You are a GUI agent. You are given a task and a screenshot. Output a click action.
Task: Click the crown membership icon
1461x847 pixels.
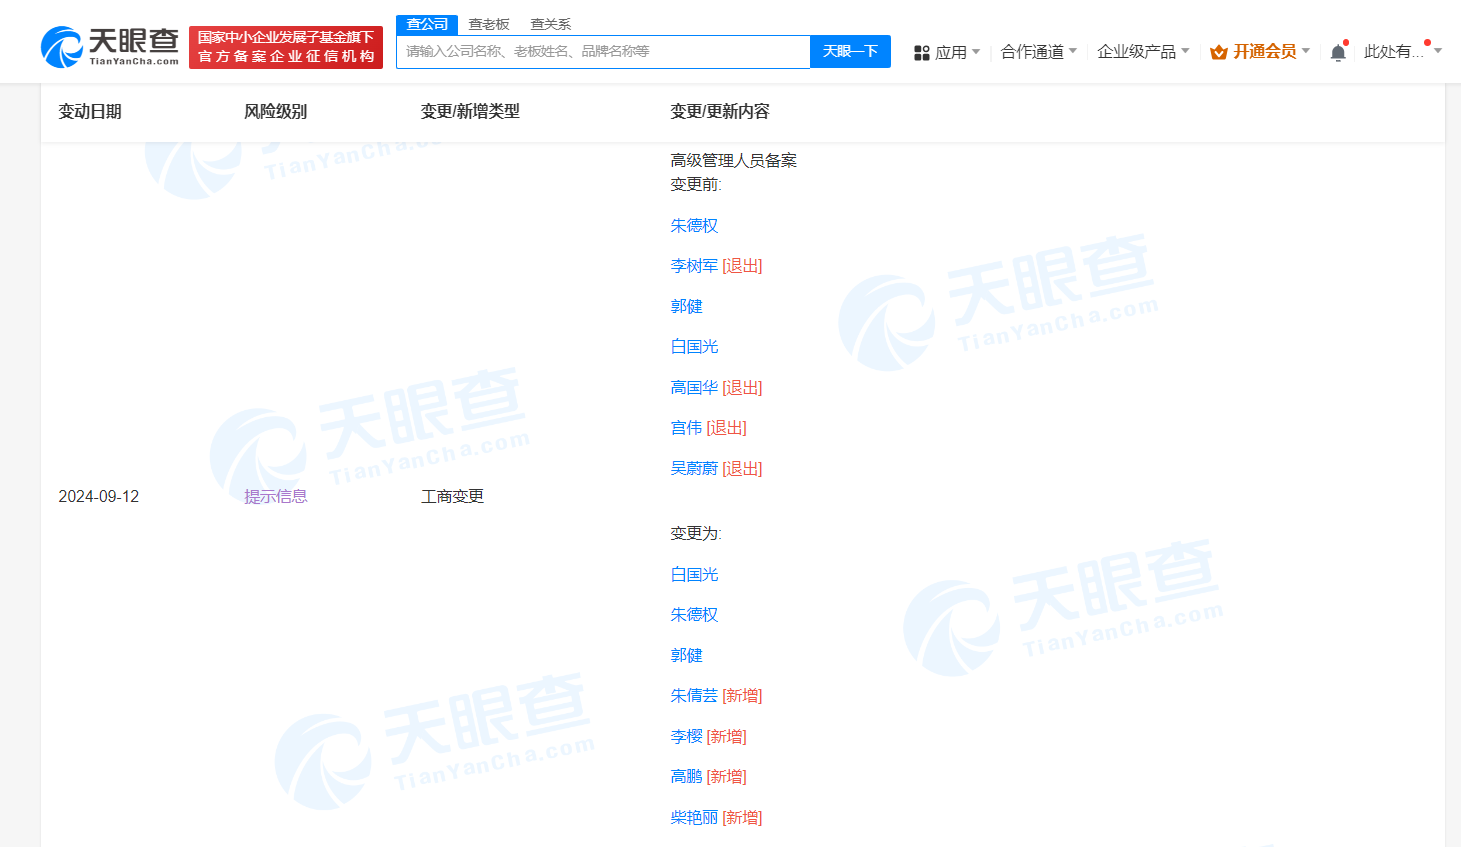click(1218, 52)
